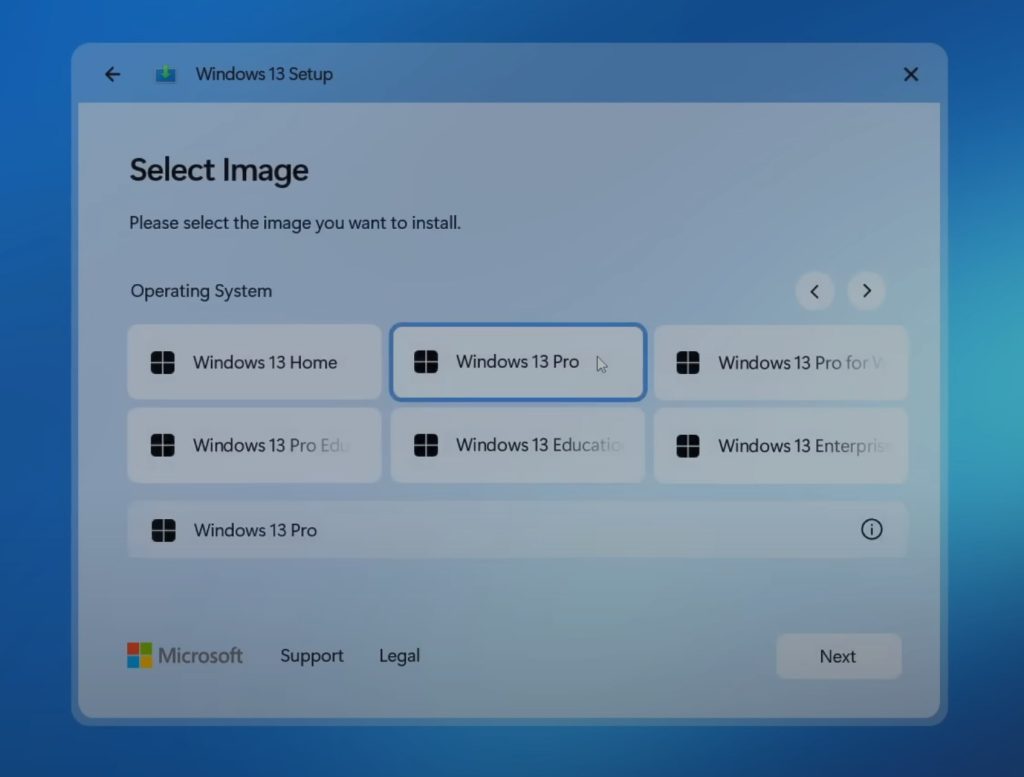
Task: Click the Windows logo on the Enterprise tile
Action: (689, 445)
